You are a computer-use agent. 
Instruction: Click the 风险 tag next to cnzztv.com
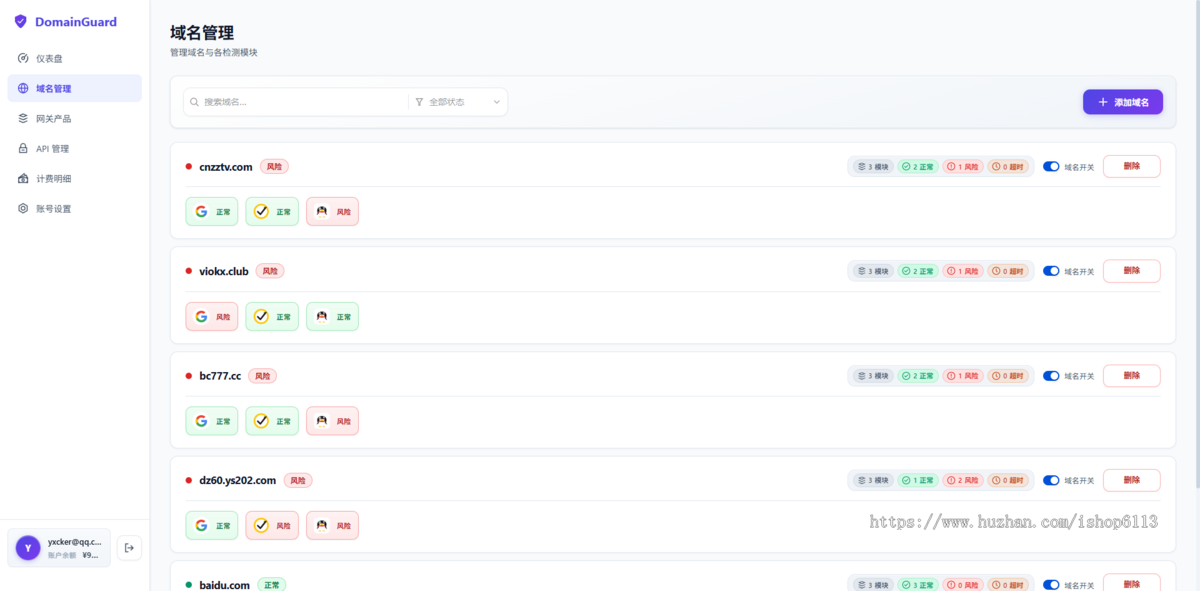[274, 167]
